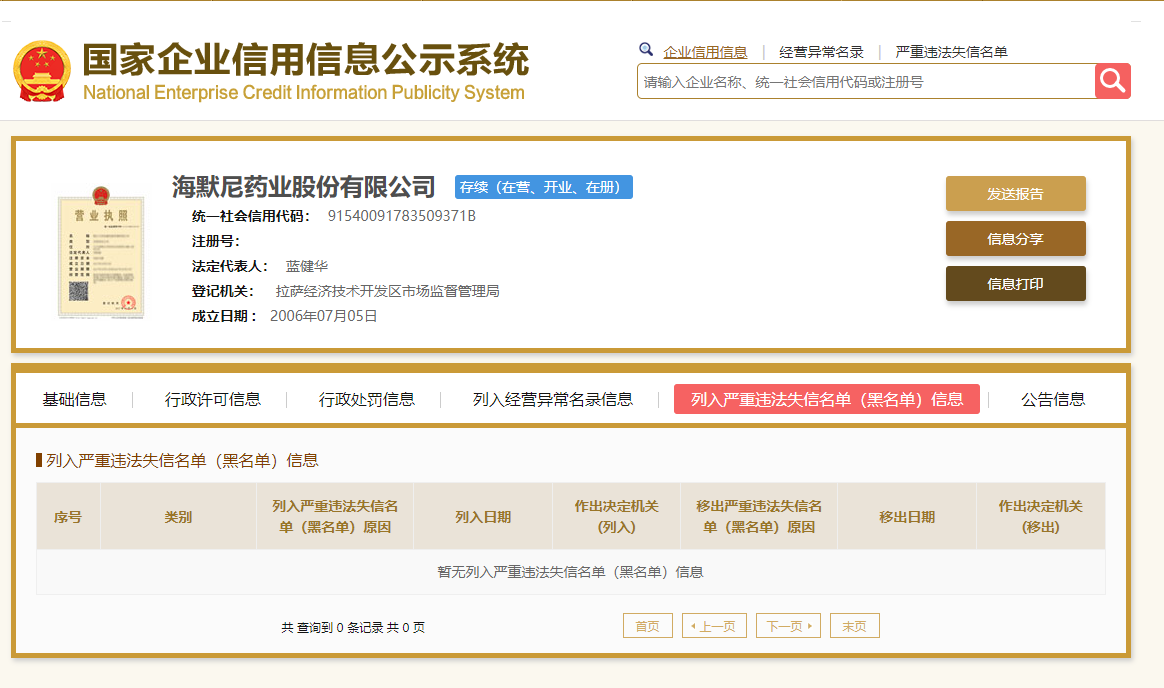Click the 作出决定机关(列入) column header
Image resolution: width=1164 pixels, height=688 pixels.
[616, 517]
